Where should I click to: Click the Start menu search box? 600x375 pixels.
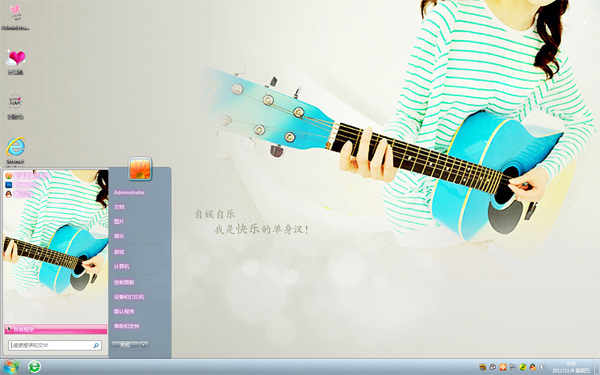pyautogui.click(x=55, y=345)
